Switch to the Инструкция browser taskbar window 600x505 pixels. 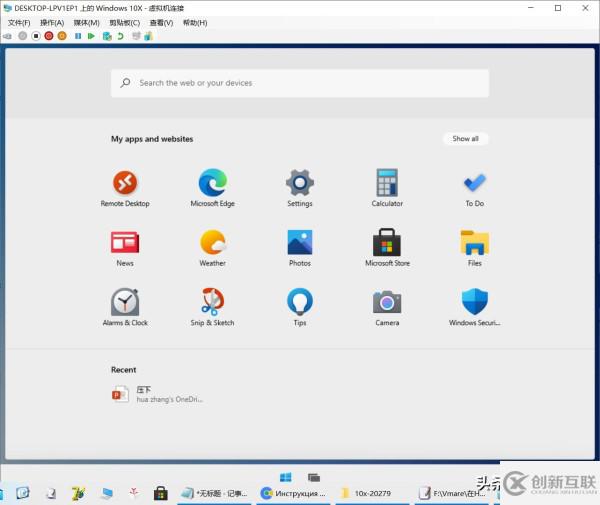pyautogui.click(x=293, y=494)
